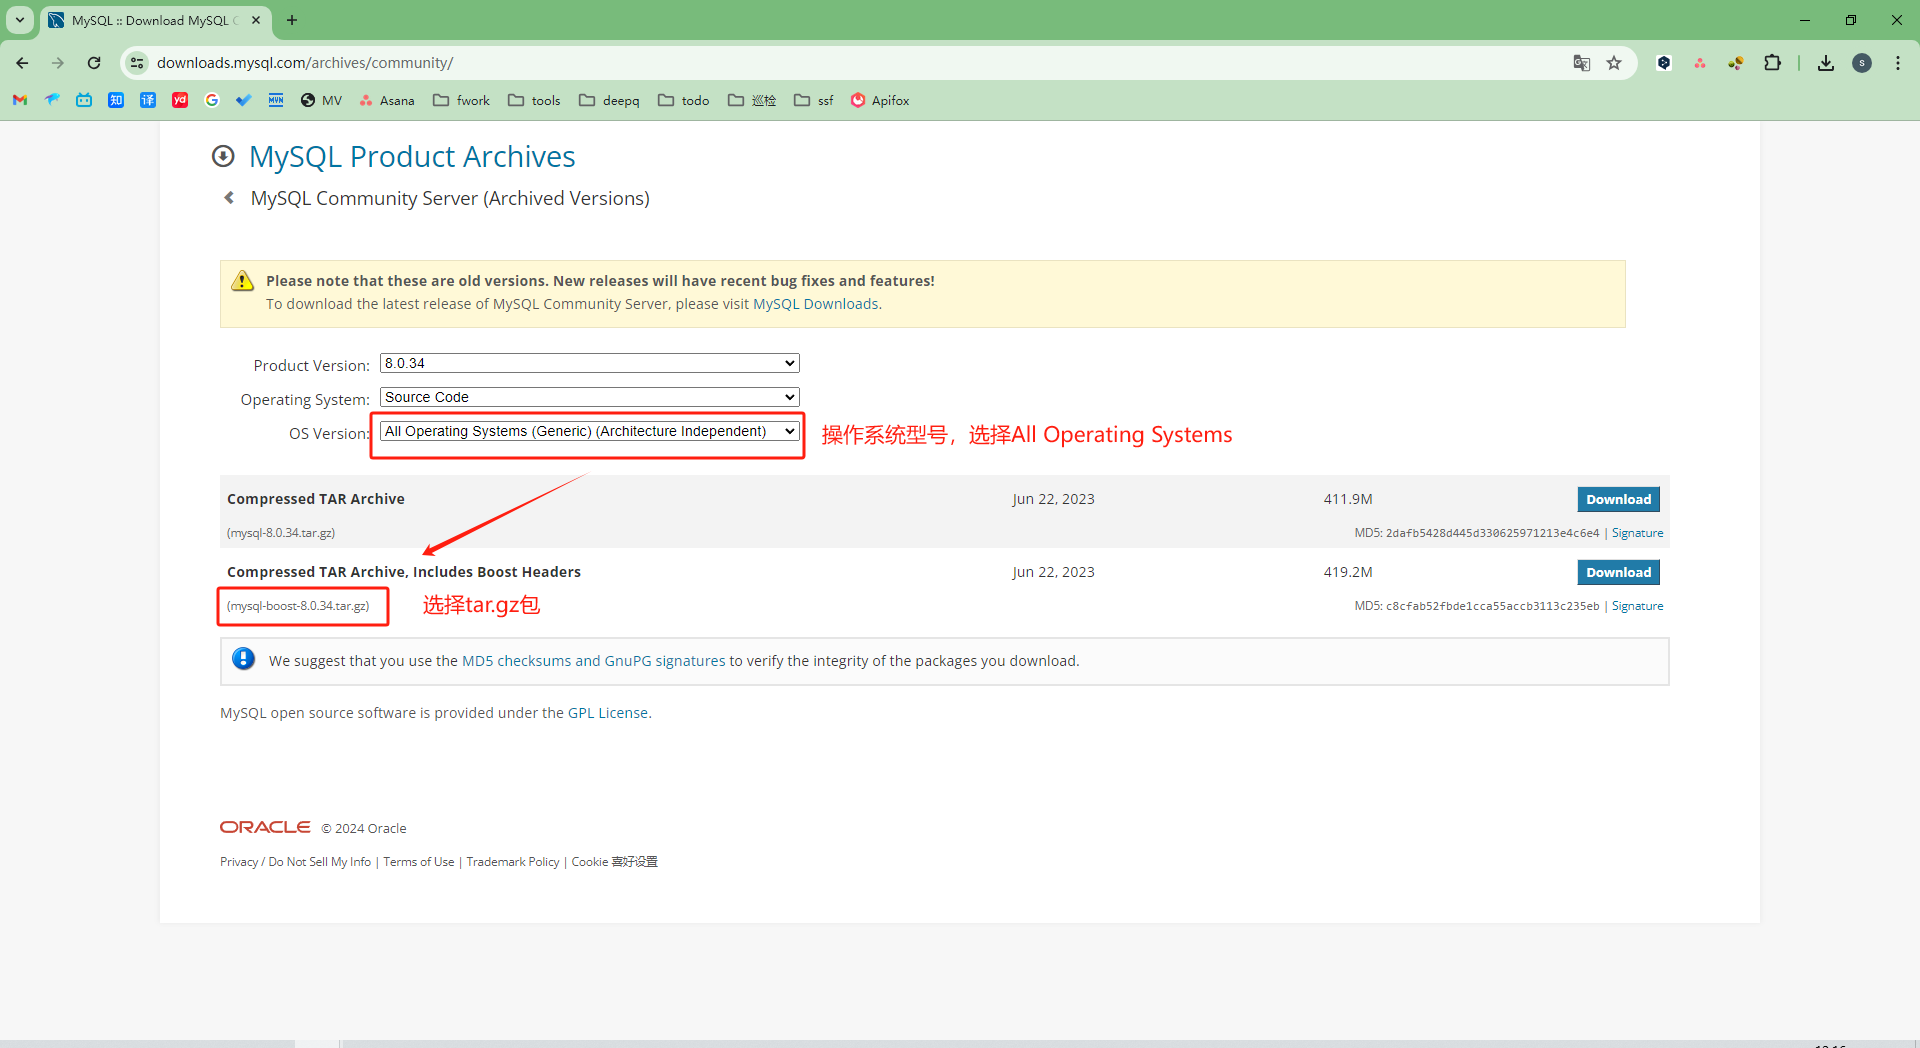
Task: Open the blue checkmark bookmark icon
Action: (x=244, y=100)
